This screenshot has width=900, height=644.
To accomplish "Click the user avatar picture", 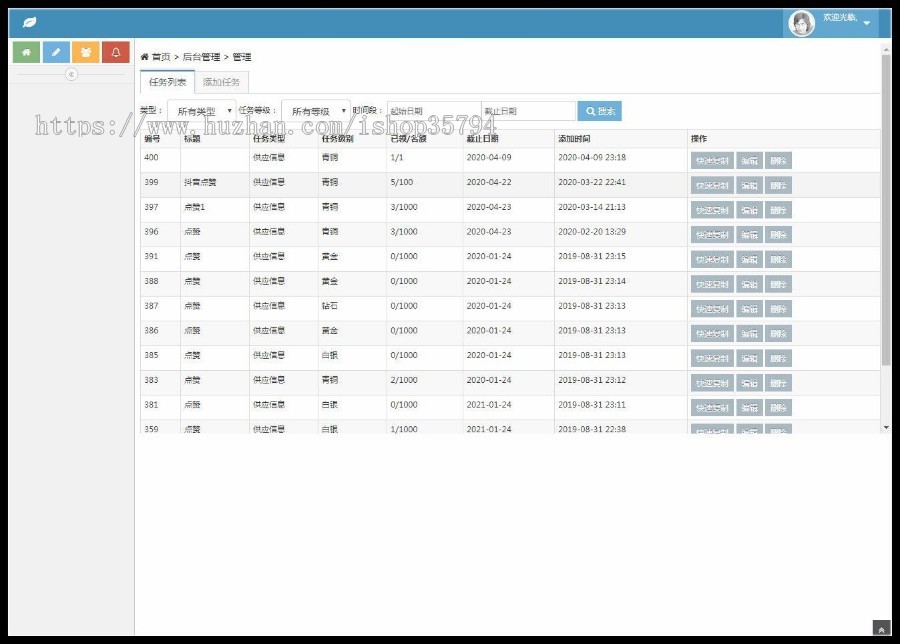I will tap(802, 23).
